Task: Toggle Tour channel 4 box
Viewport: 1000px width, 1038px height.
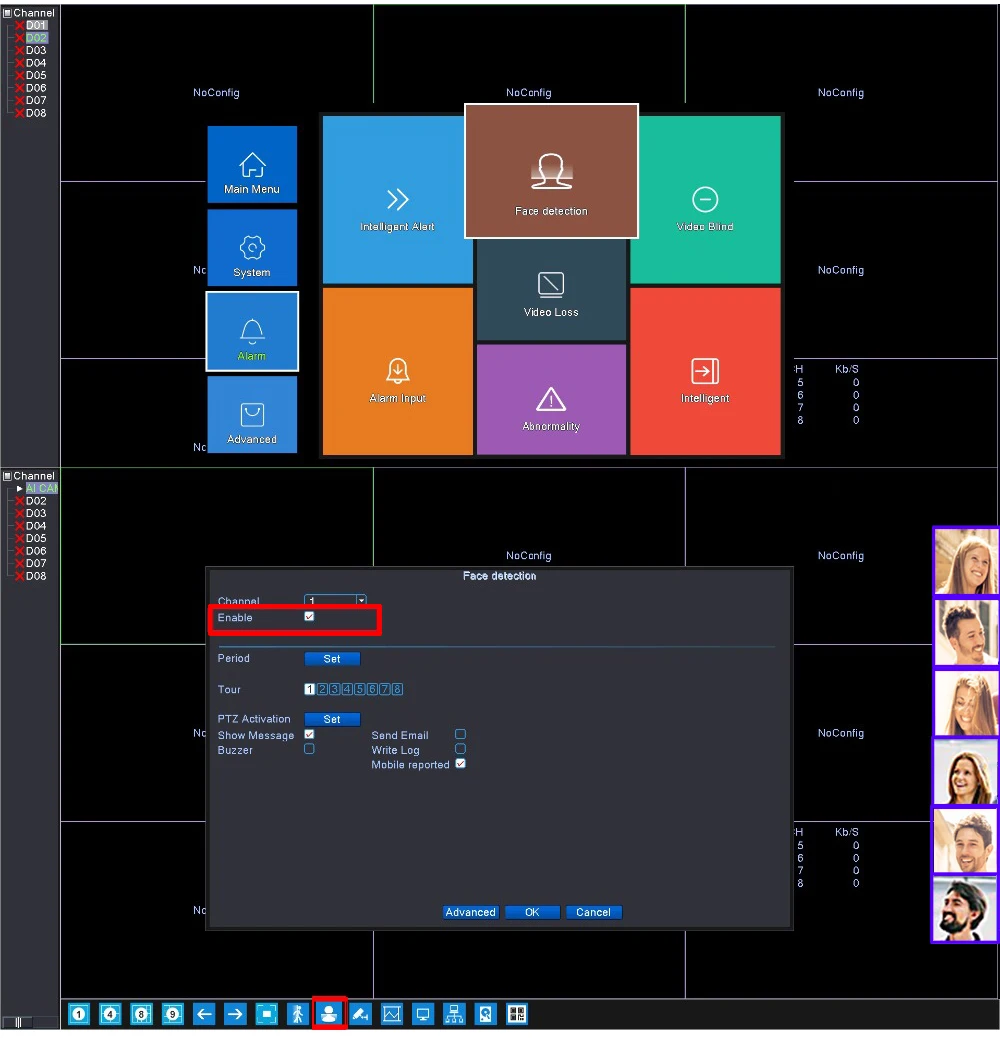Action: click(347, 689)
